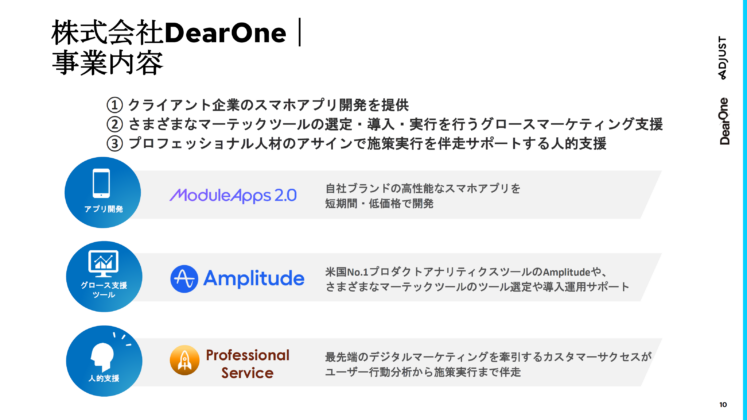Click the orange rocket icon beside Professional Service
747x420 pixels.
(x=184, y=360)
